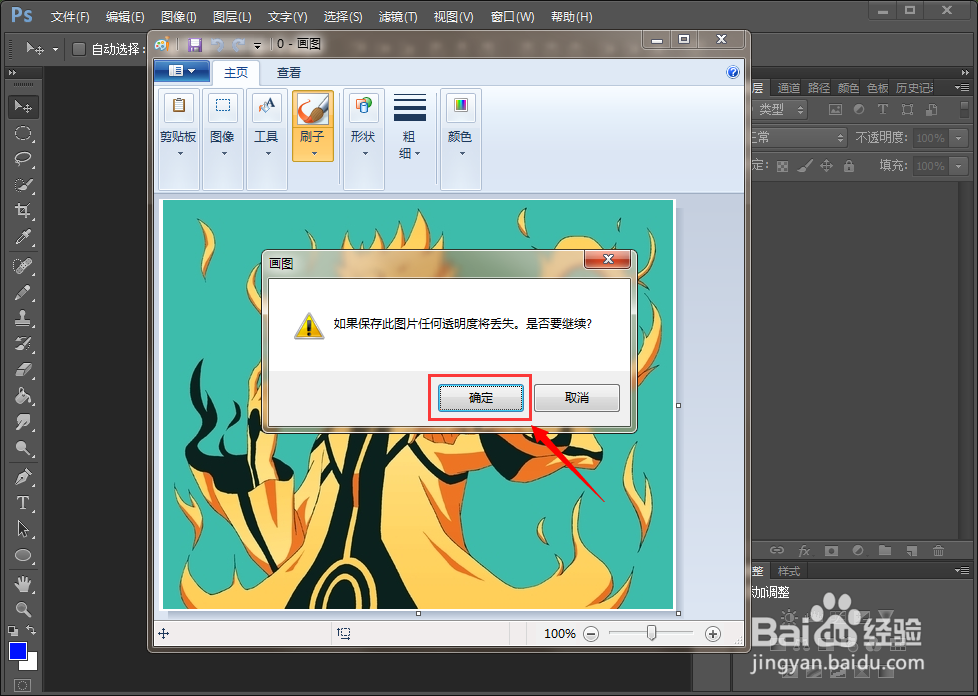Toggle filter for adjustment layers
This screenshot has width=978, height=696.
pyautogui.click(x=859, y=110)
